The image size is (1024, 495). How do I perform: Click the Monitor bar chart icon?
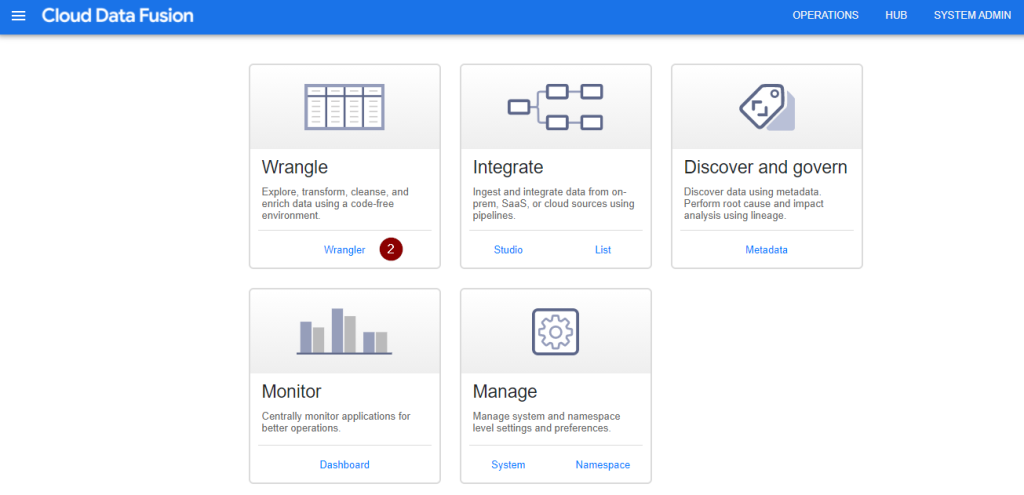click(x=344, y=331)
